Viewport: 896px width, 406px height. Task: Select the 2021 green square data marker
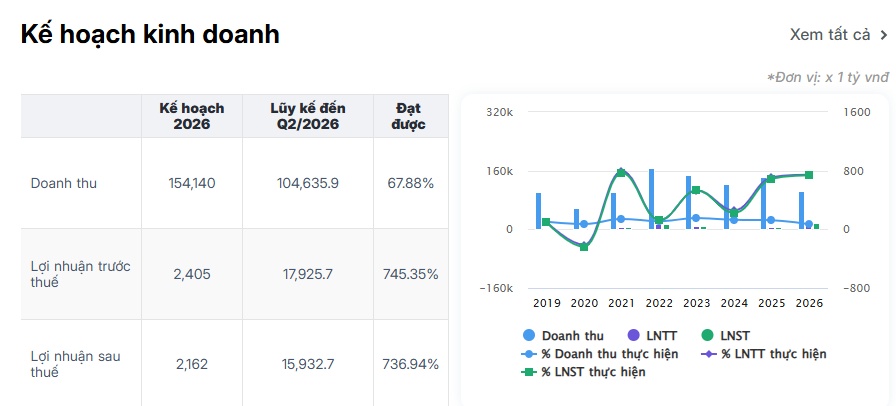tap(621, 173)
